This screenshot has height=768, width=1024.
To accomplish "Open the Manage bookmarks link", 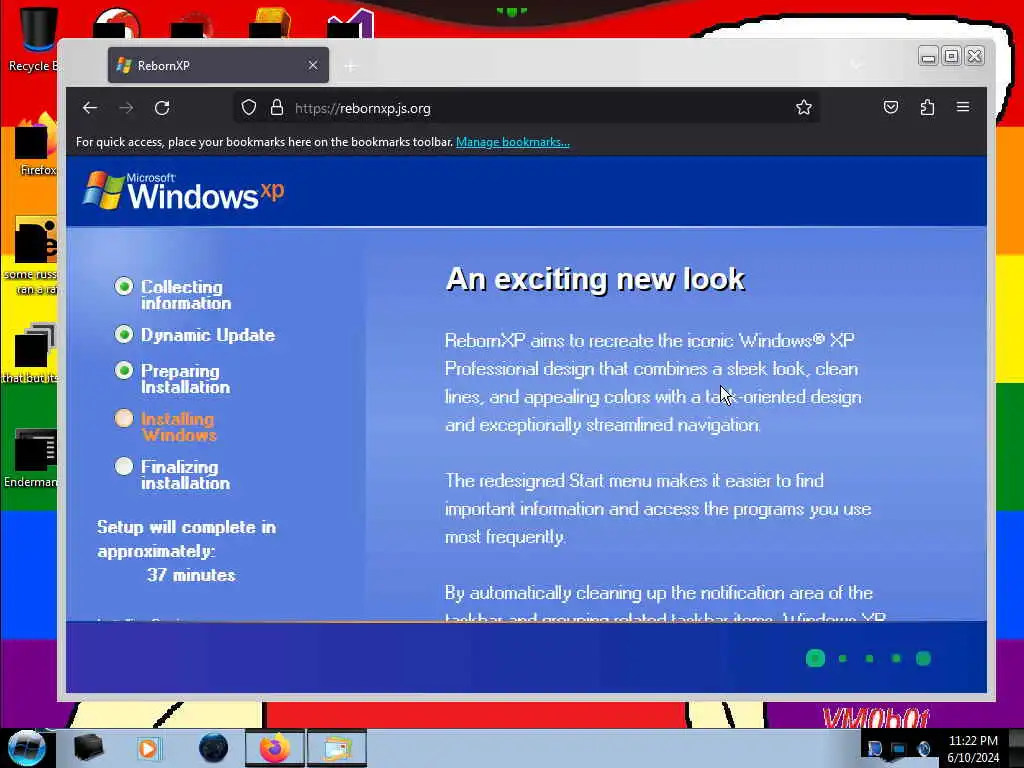I will point(513,142).
